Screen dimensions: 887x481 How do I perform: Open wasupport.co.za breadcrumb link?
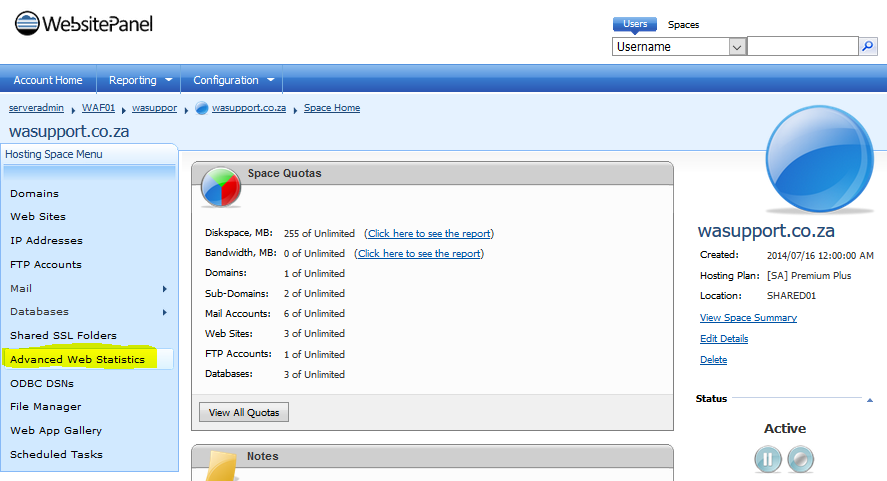tap(249, 108)
